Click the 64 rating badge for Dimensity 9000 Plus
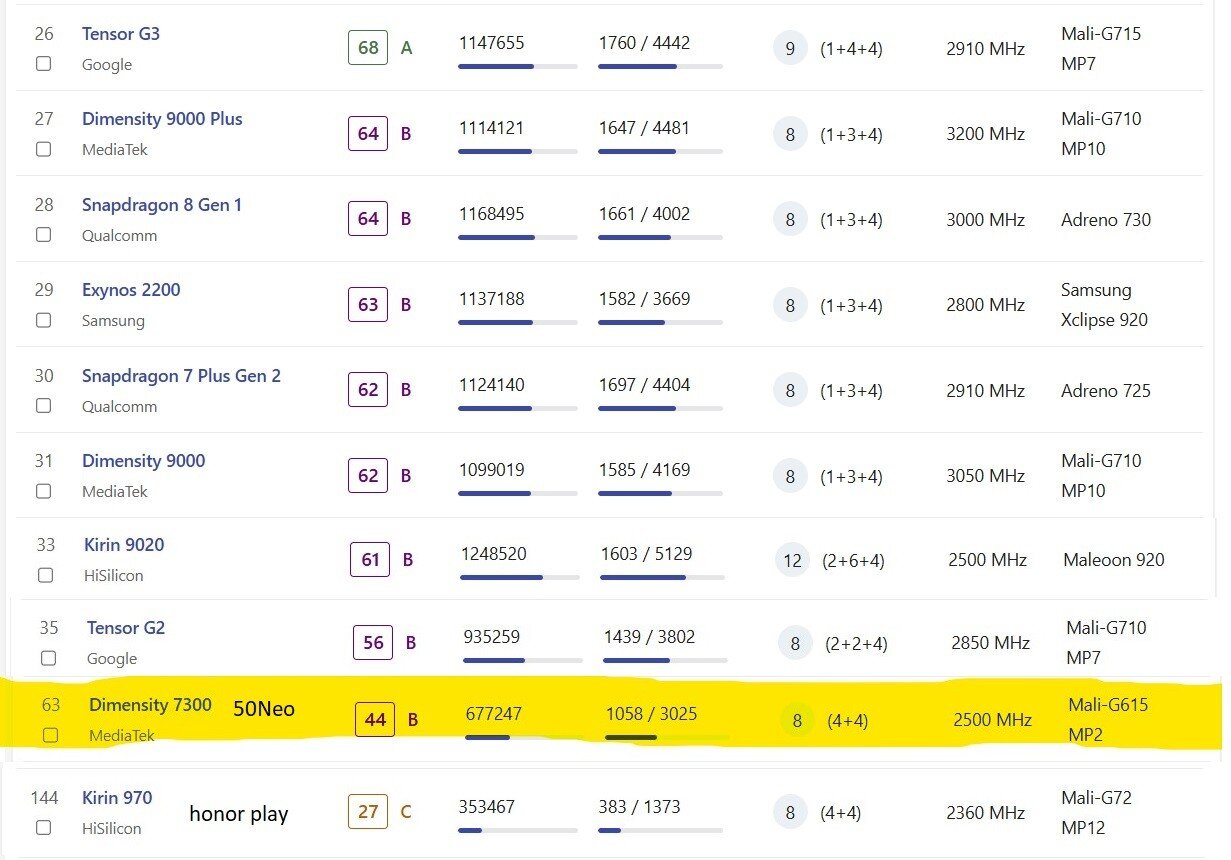The image size is (1231, 860). tap(368, 134)
